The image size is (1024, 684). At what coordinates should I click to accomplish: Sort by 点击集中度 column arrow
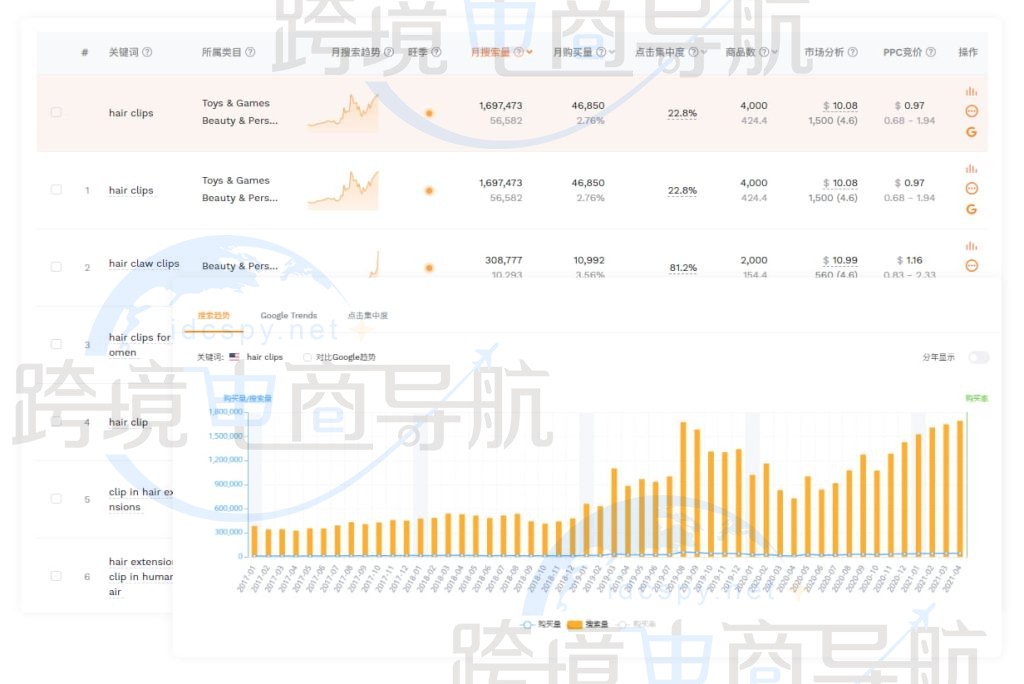(704, 52)
